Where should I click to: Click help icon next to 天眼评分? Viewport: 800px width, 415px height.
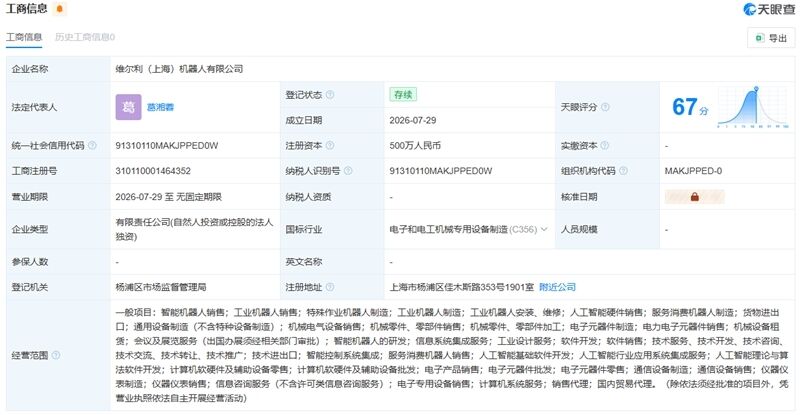tap(605, 107)
